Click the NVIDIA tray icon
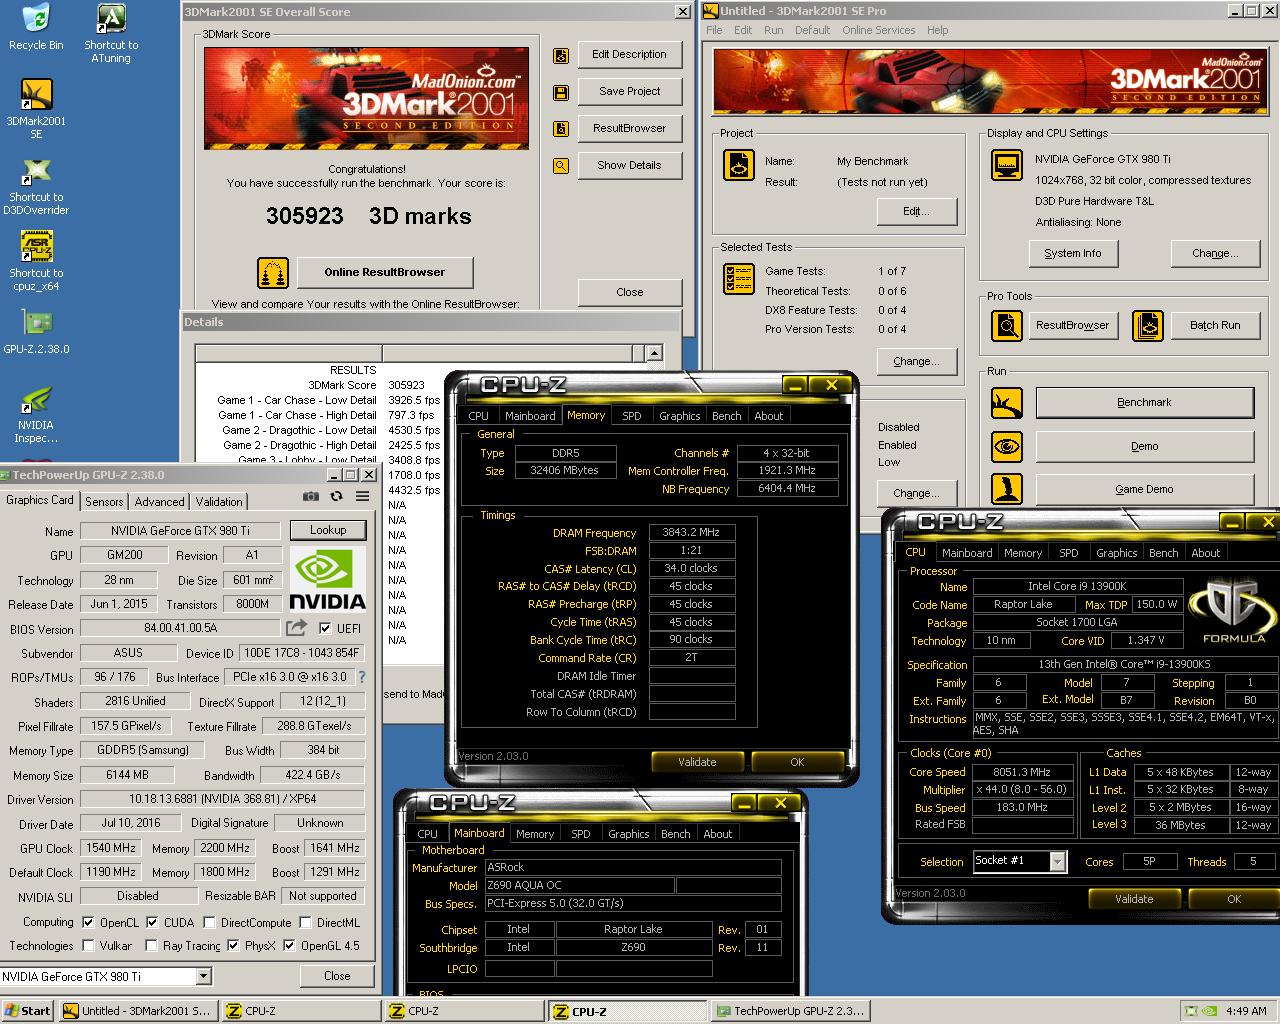Viewport: 1280px width, 1024px height. click(x=1207, y=1011)
